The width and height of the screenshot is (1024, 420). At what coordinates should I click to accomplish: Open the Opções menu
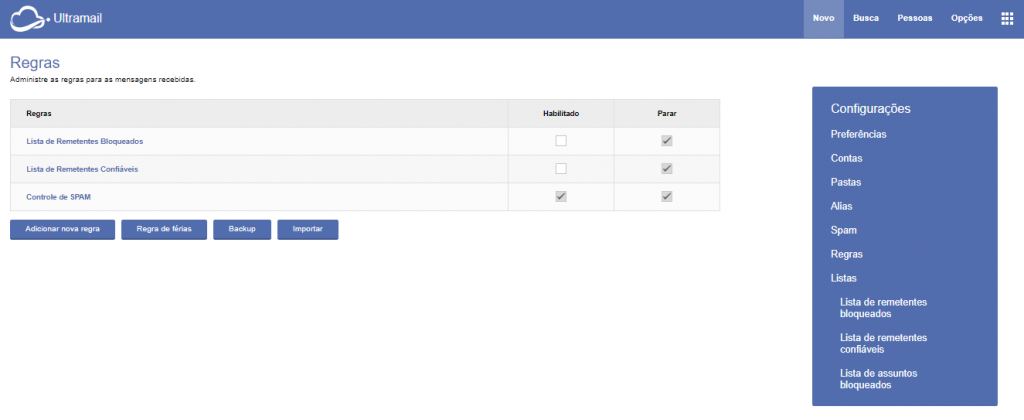(967, 18)
